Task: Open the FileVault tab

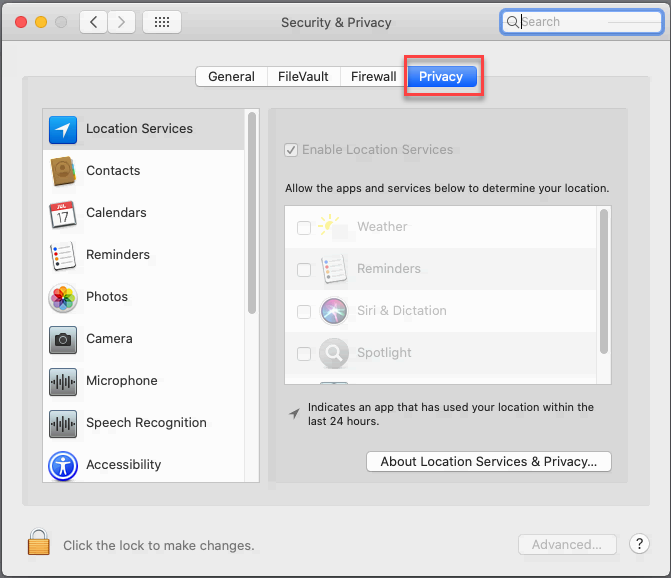Action: coord(303,77)
